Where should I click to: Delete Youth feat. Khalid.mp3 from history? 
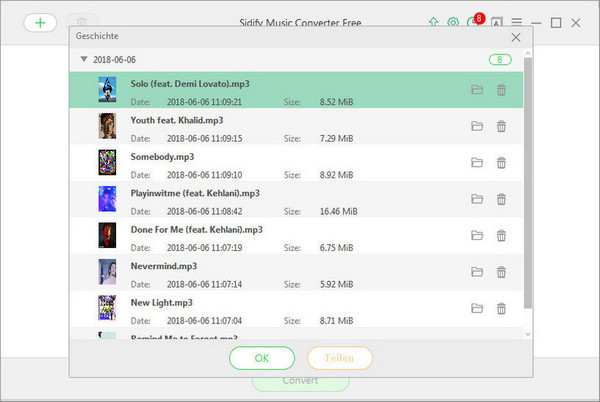pyautogui.click(x=501, y=126)
